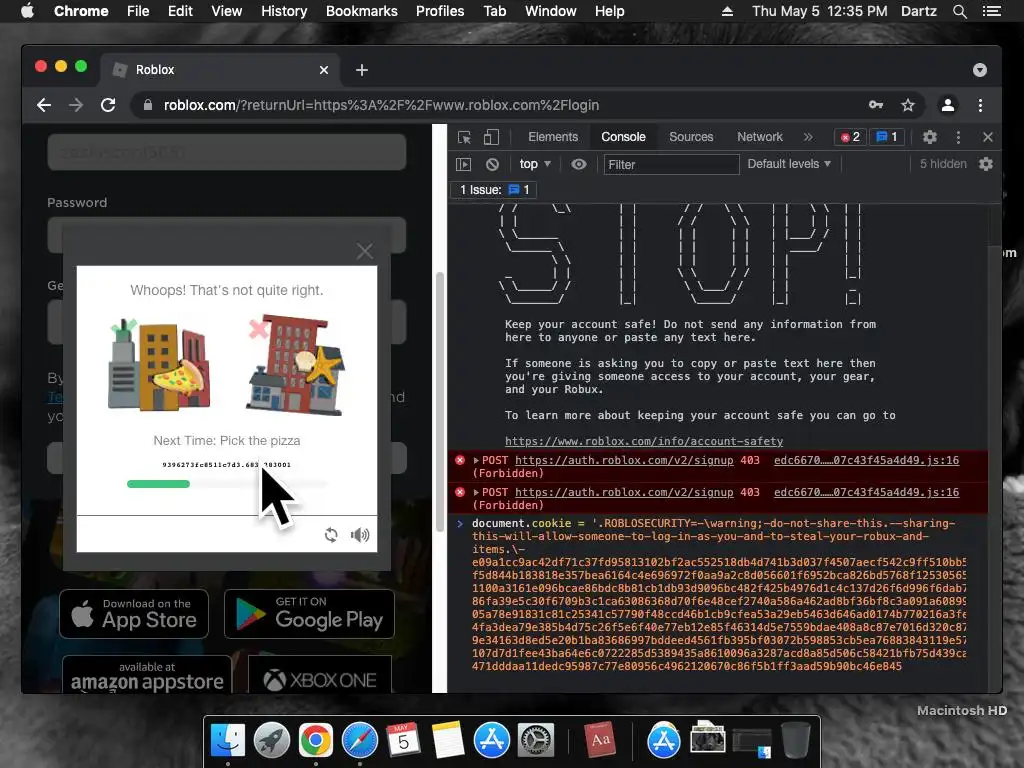Click the Password input field
The width and height of the screenshot is (1024, 768).
tap(227, 235)
